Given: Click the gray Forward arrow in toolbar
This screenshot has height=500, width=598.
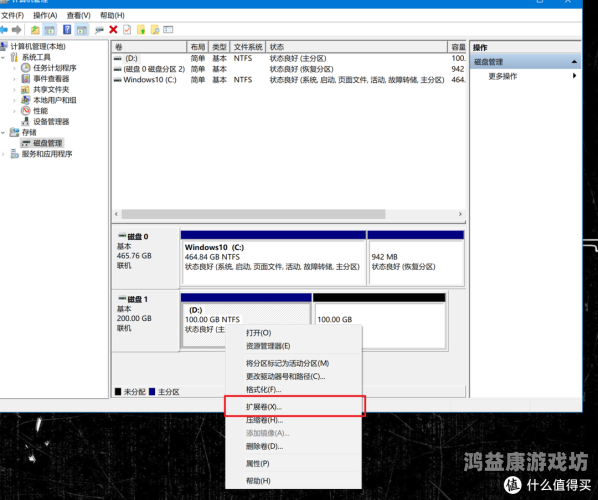Looking at the screenshot, I should coord(16,29).
